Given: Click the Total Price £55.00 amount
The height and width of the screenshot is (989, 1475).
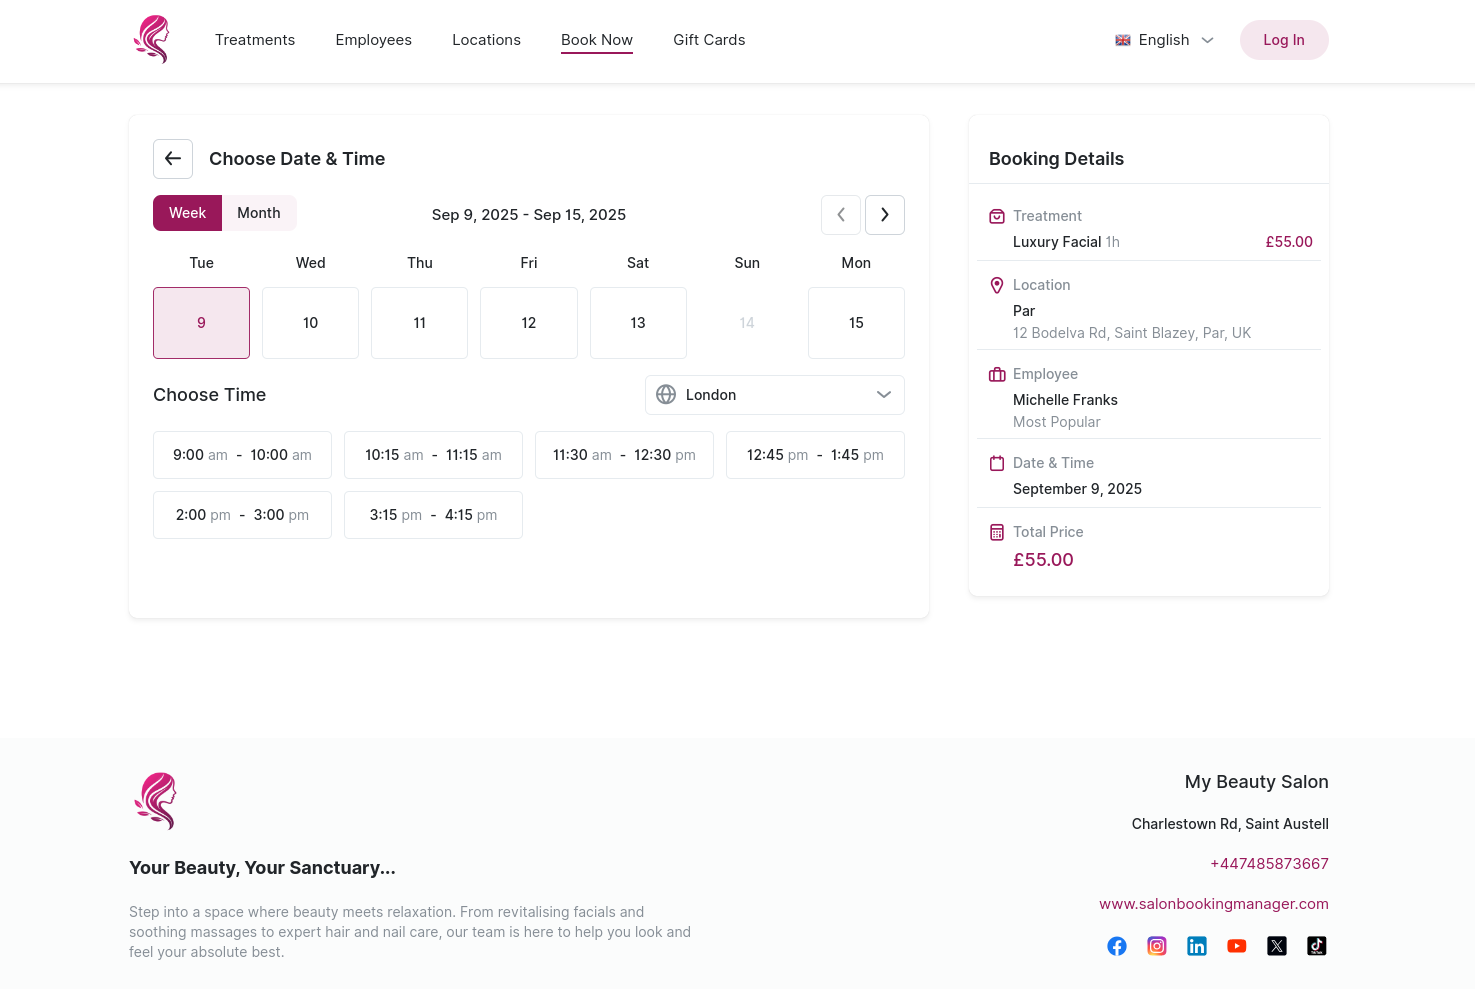Looking at the screenshot, I should (x=1043, y=560).
